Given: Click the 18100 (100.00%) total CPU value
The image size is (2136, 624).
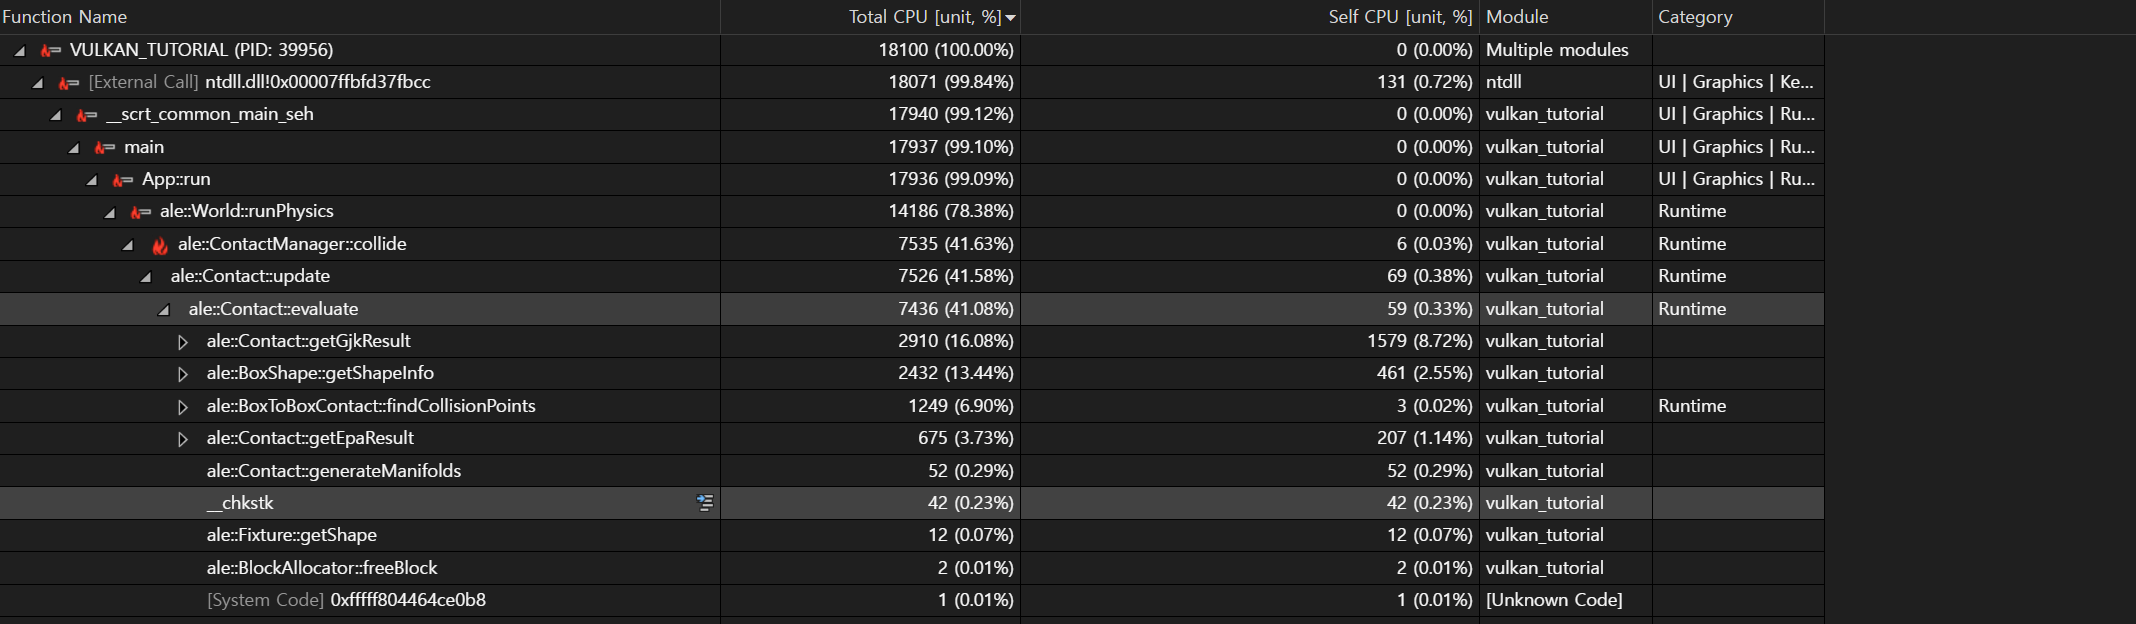Looking at the screenshot, I should click(x=946, y=50).
